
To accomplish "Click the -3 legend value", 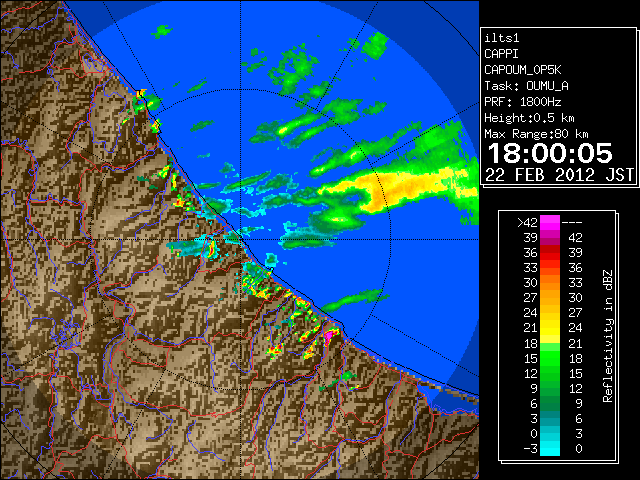I will (x=530, y=449).
